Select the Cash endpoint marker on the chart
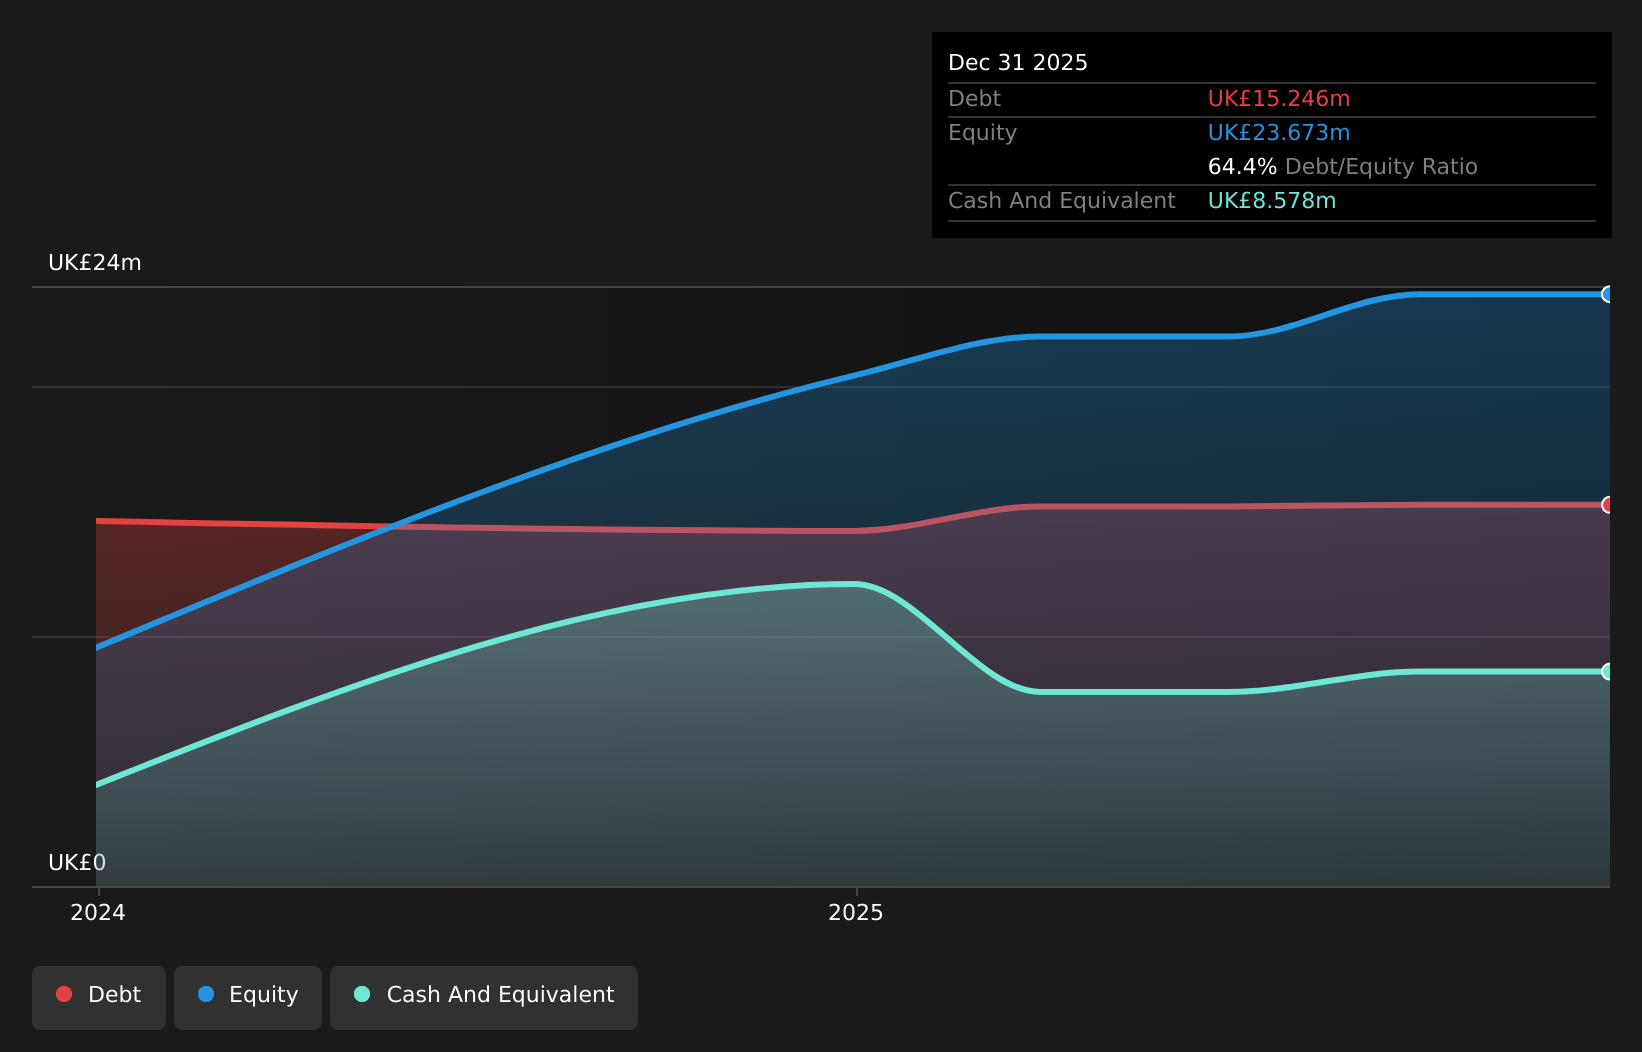 [1608, 671]
